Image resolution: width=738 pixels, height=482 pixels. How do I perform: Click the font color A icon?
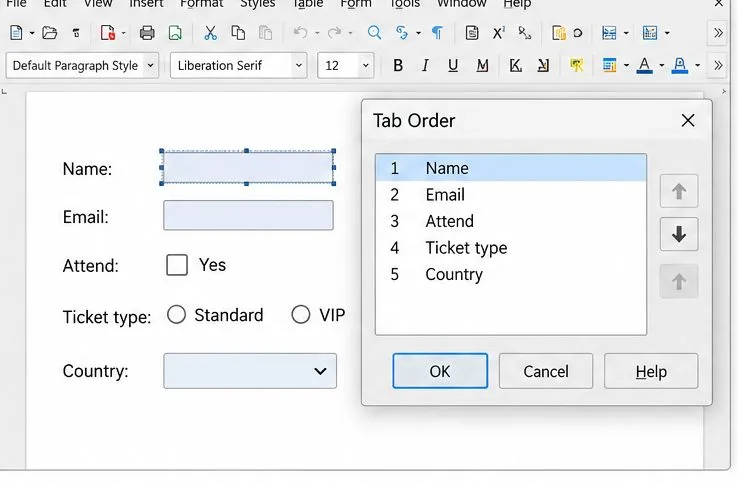(644, 65)
